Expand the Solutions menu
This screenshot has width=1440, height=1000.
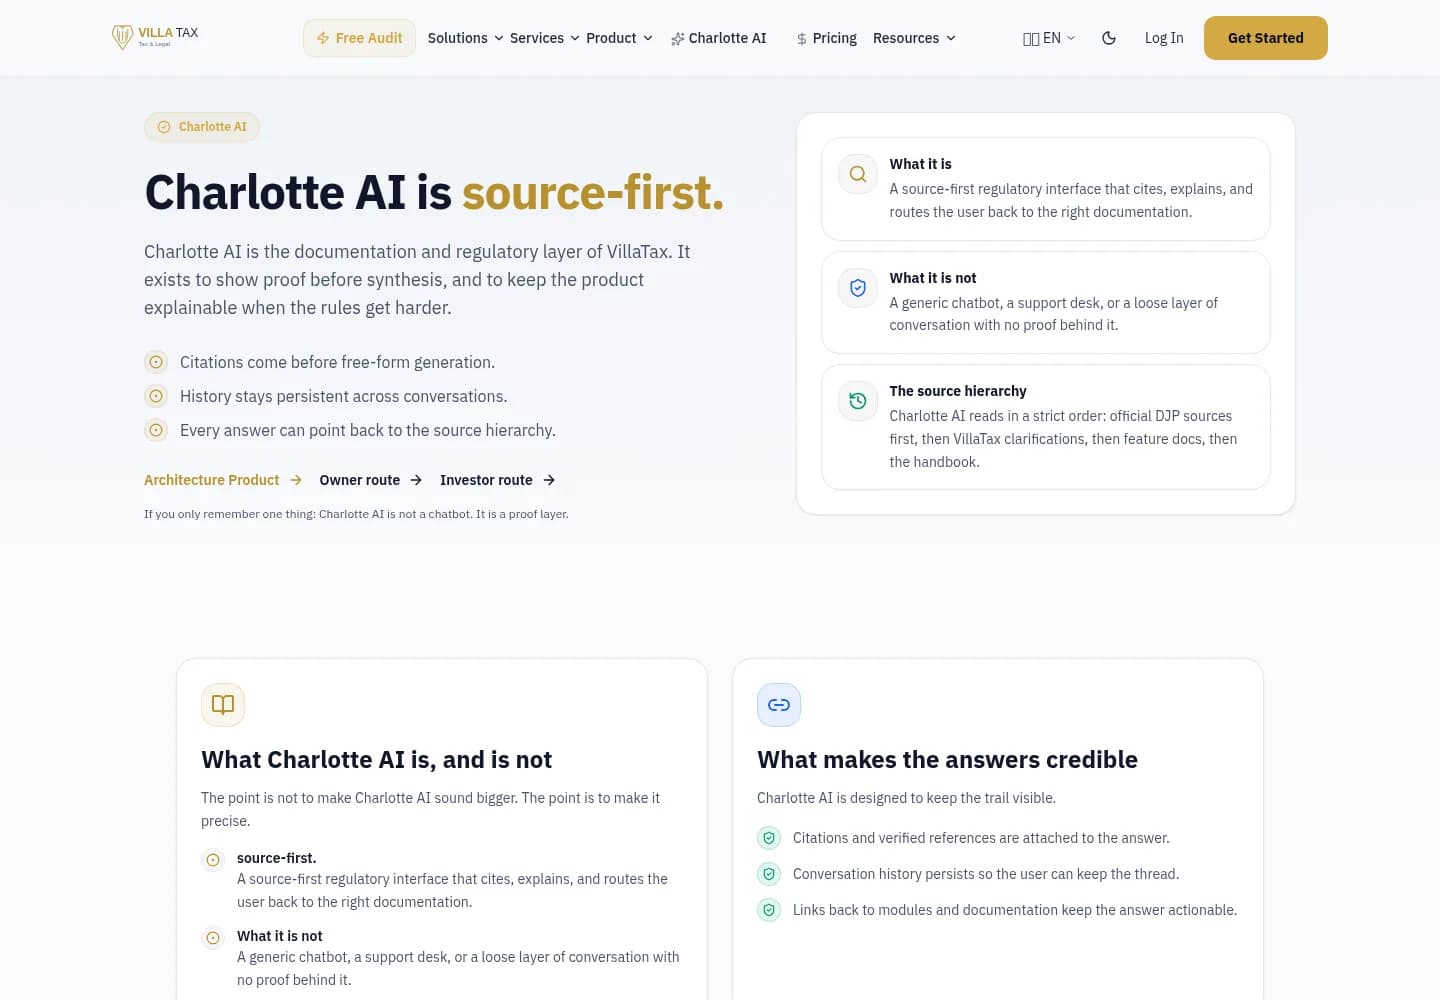465,38
